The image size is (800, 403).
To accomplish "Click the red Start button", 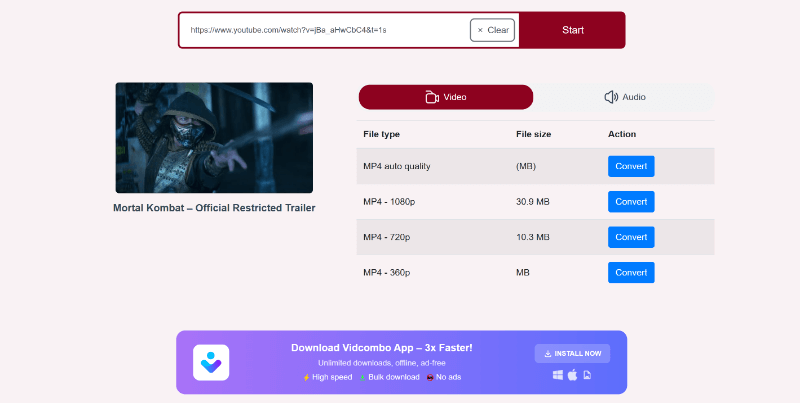I will [x=572, y=30].
